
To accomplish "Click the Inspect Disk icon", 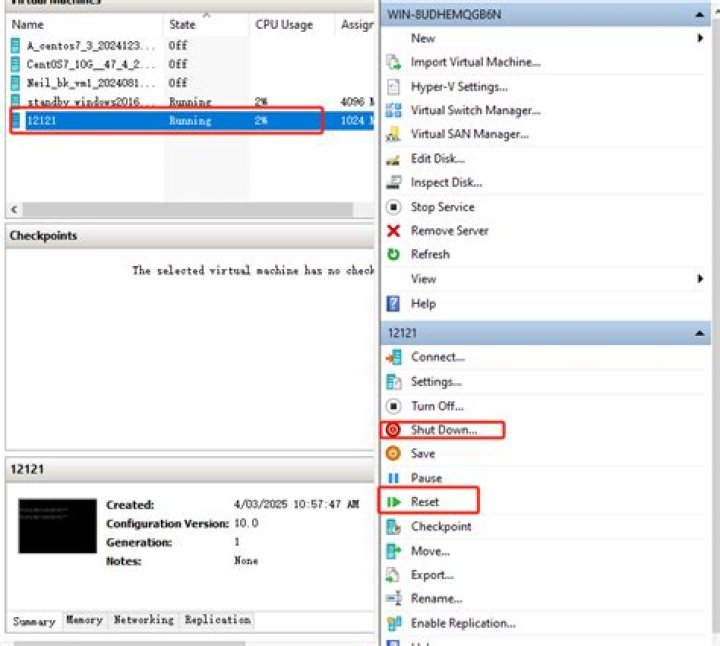I will point(394,183).
